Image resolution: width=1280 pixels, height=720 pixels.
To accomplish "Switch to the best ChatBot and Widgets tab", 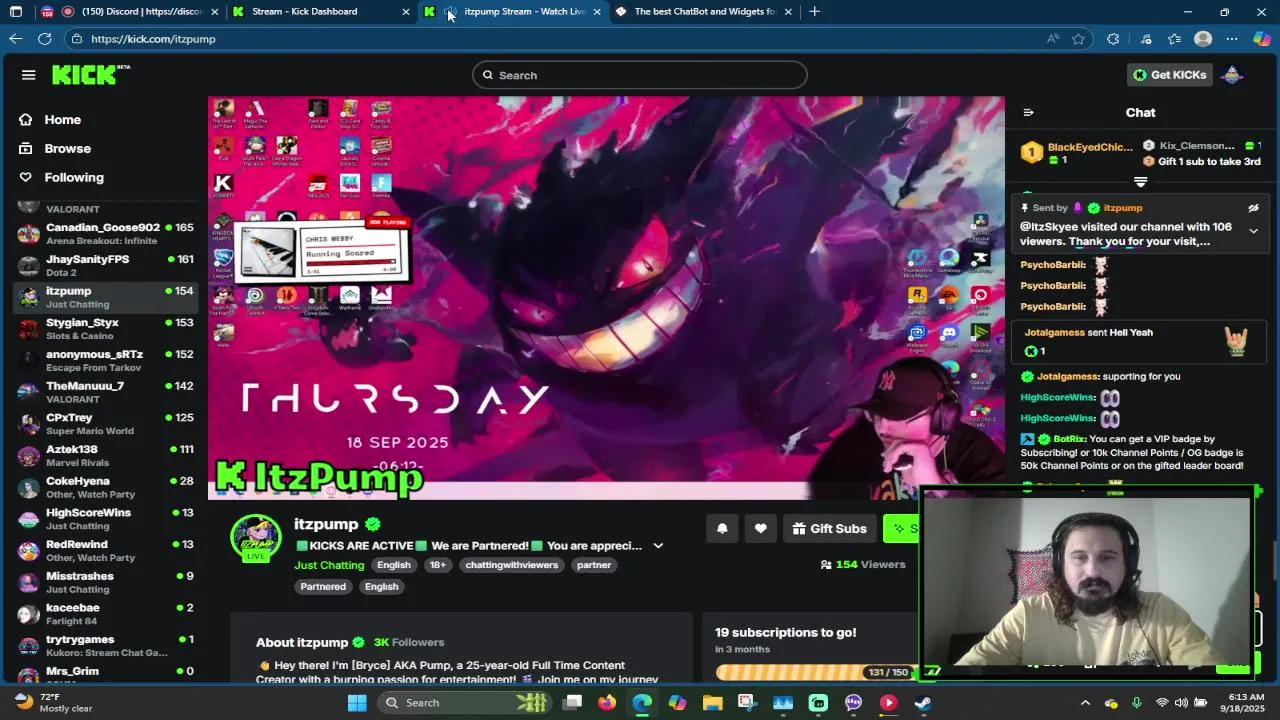I will click(705, 12).
